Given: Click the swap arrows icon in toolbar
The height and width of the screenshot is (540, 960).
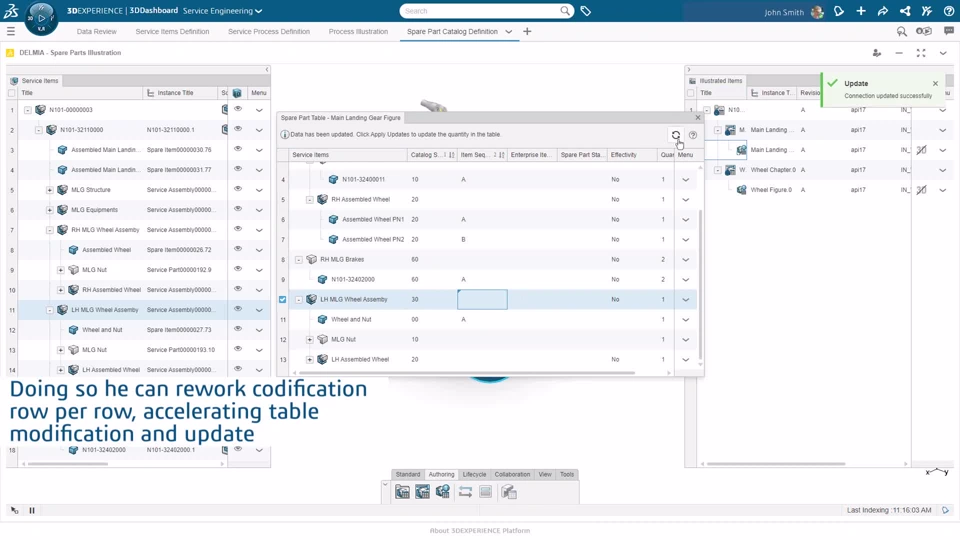Looking at the screenshot, I should tap(465, 492).
